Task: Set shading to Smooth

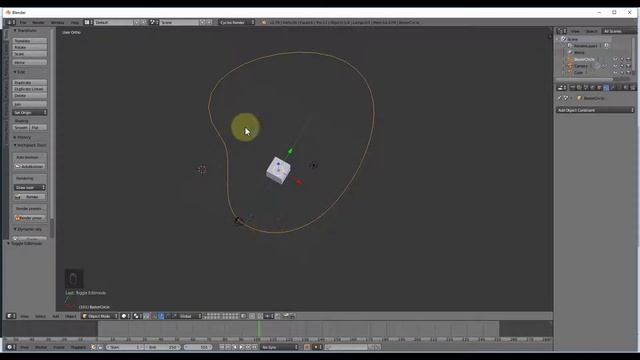Action: (x=21, y=127)
